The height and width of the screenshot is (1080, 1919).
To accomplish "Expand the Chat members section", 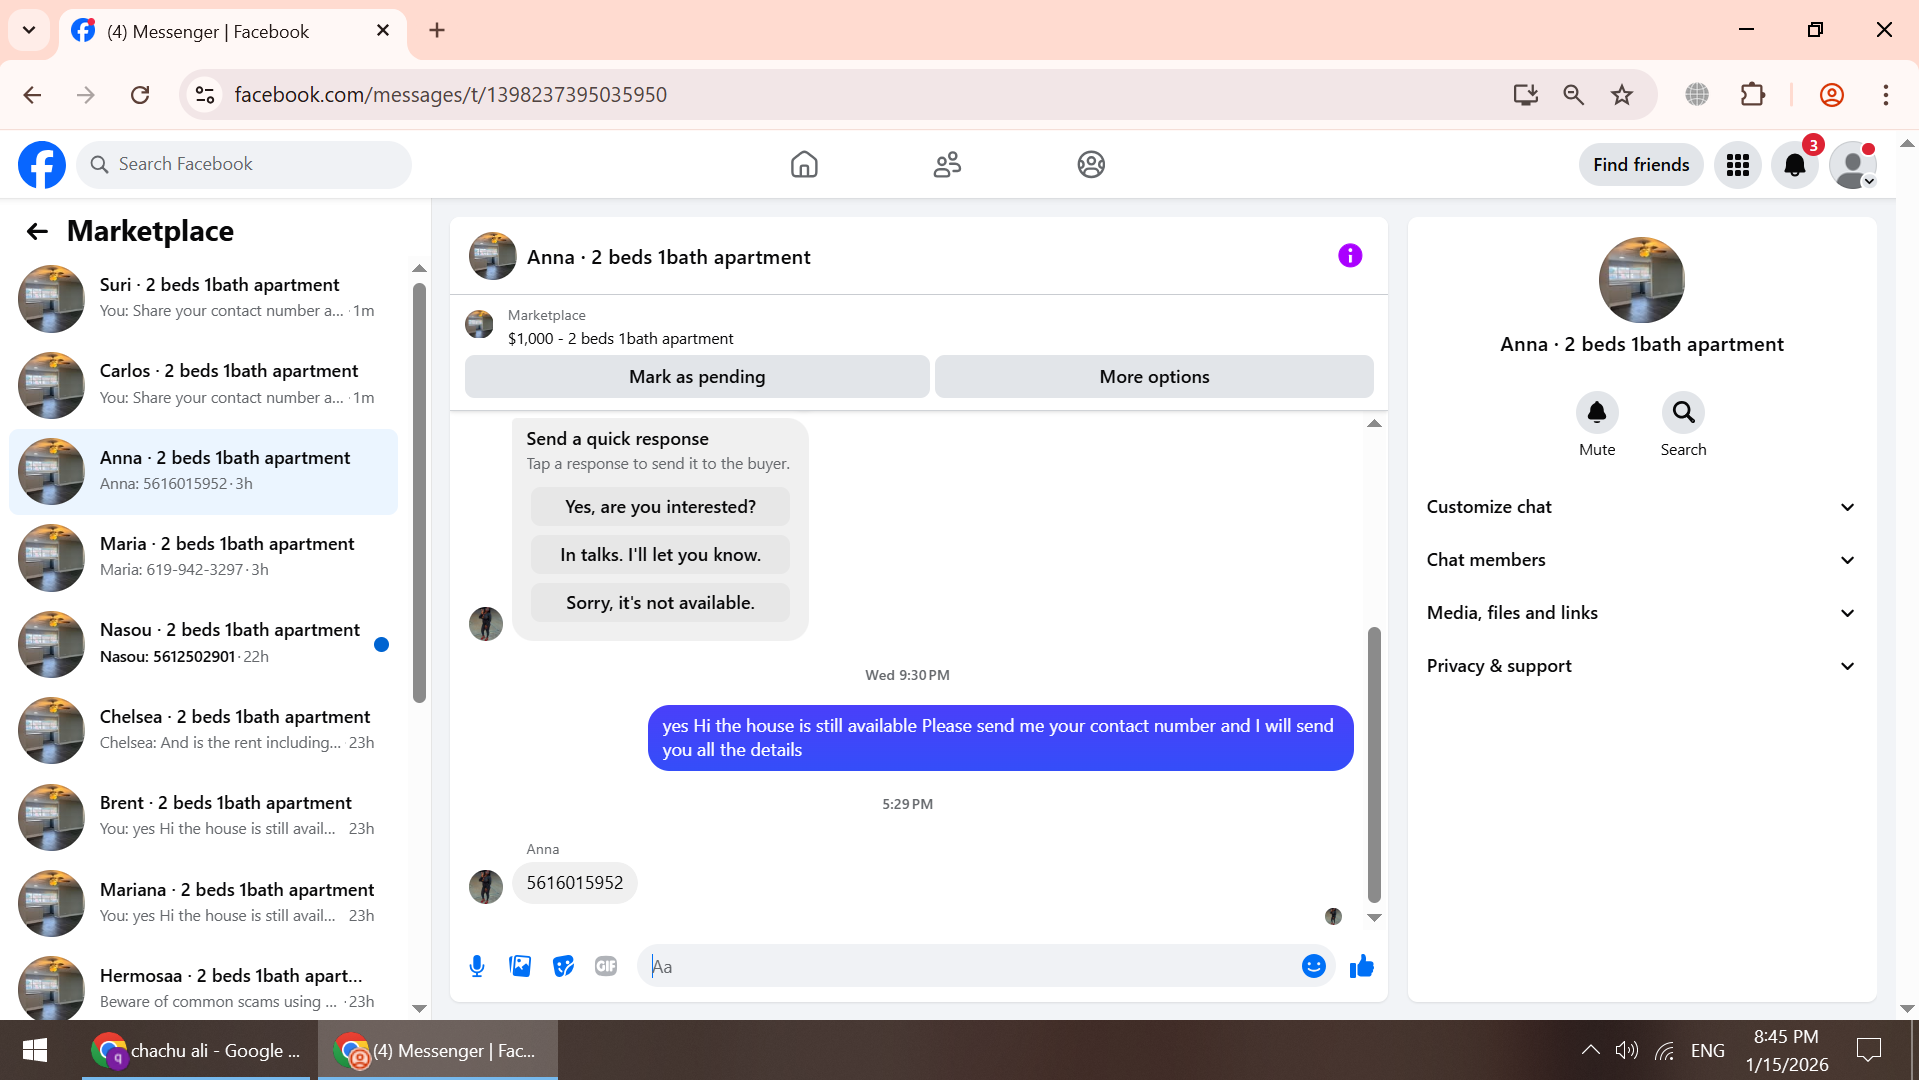I will (1641, 560).
